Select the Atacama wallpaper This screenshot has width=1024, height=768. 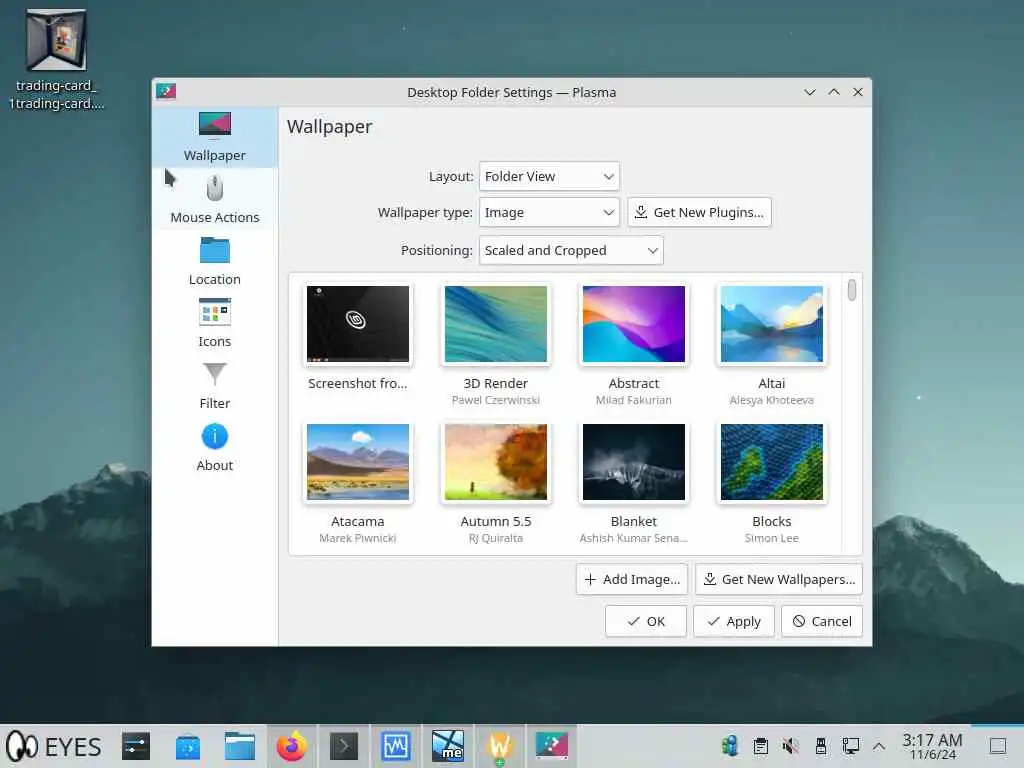point(358,462)
